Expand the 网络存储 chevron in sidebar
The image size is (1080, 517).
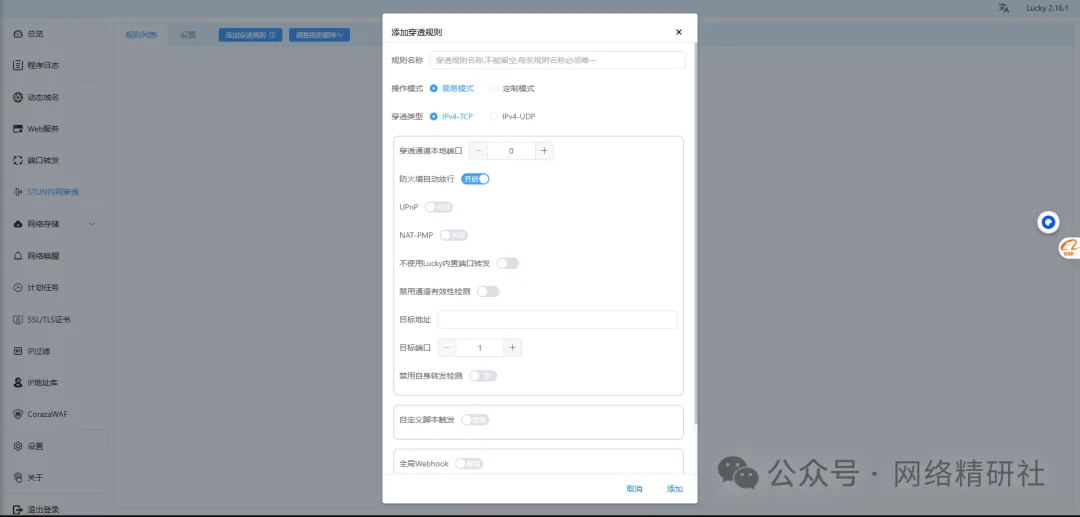92,224
